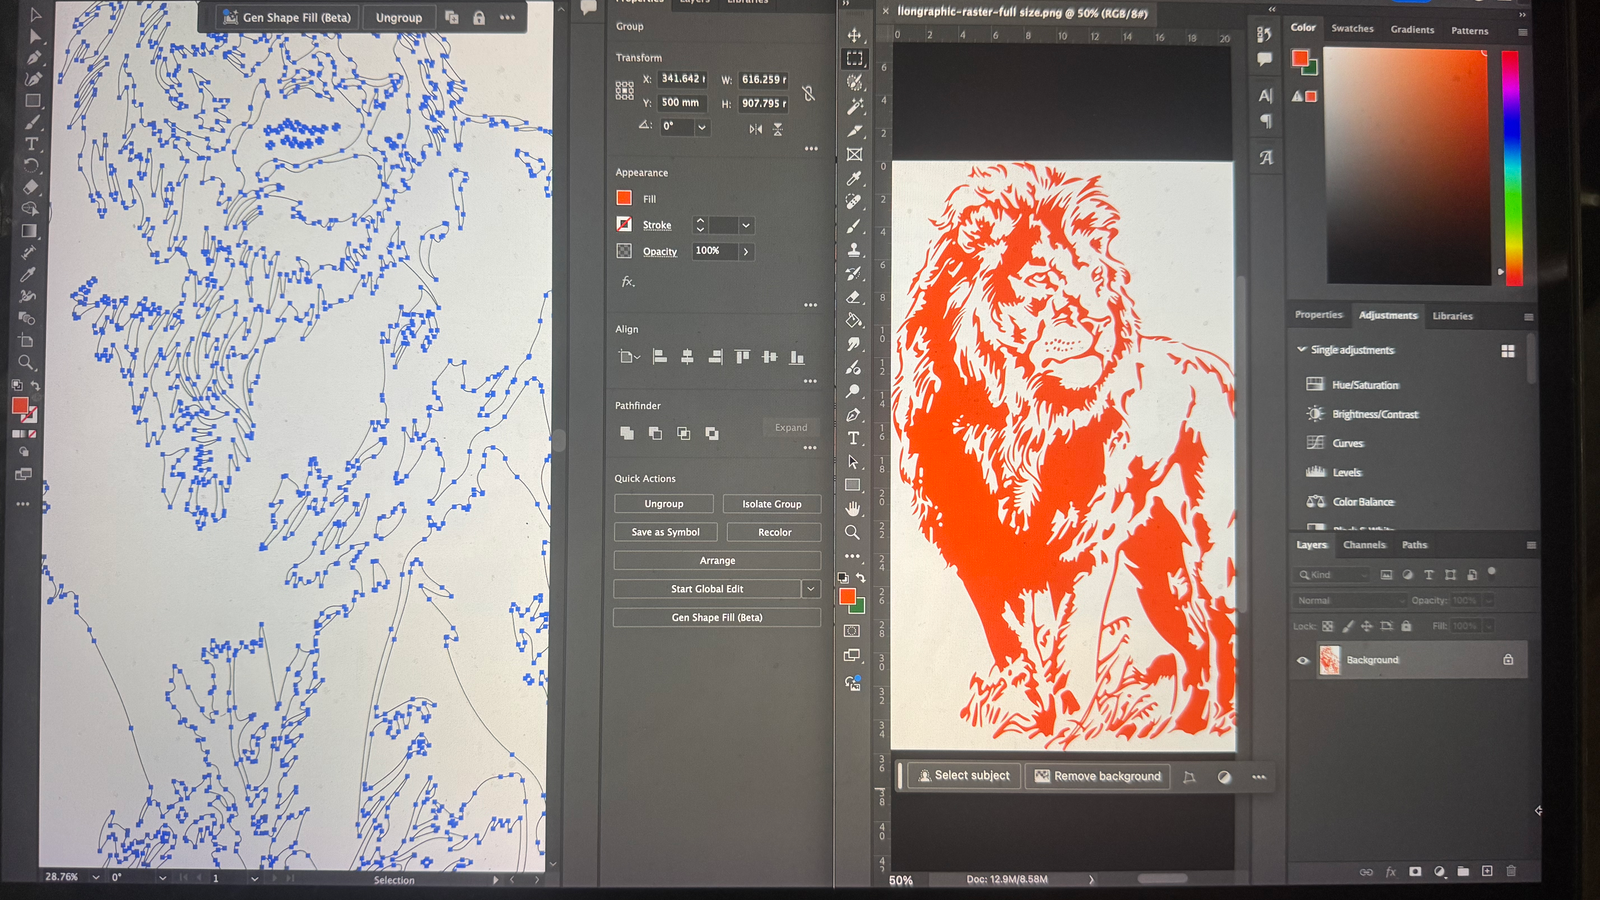This screenshot has height=900, width=1600.
Task: Select the Illustrator Zoom tool
Action: 27,362
